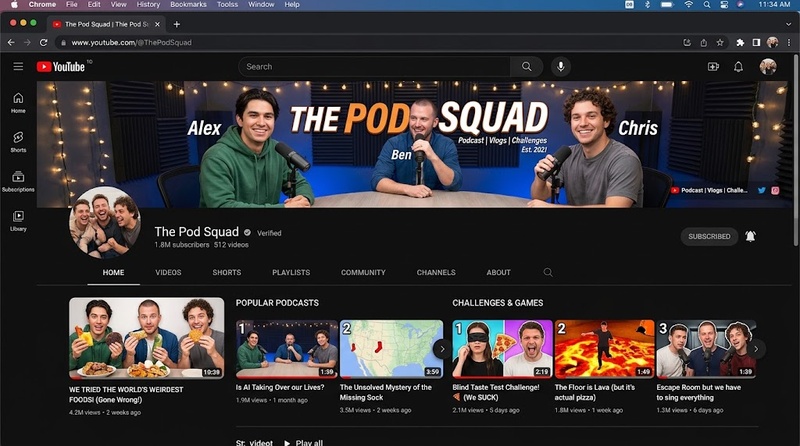
Task: Share this page from address bar
Action: point(704,42)
